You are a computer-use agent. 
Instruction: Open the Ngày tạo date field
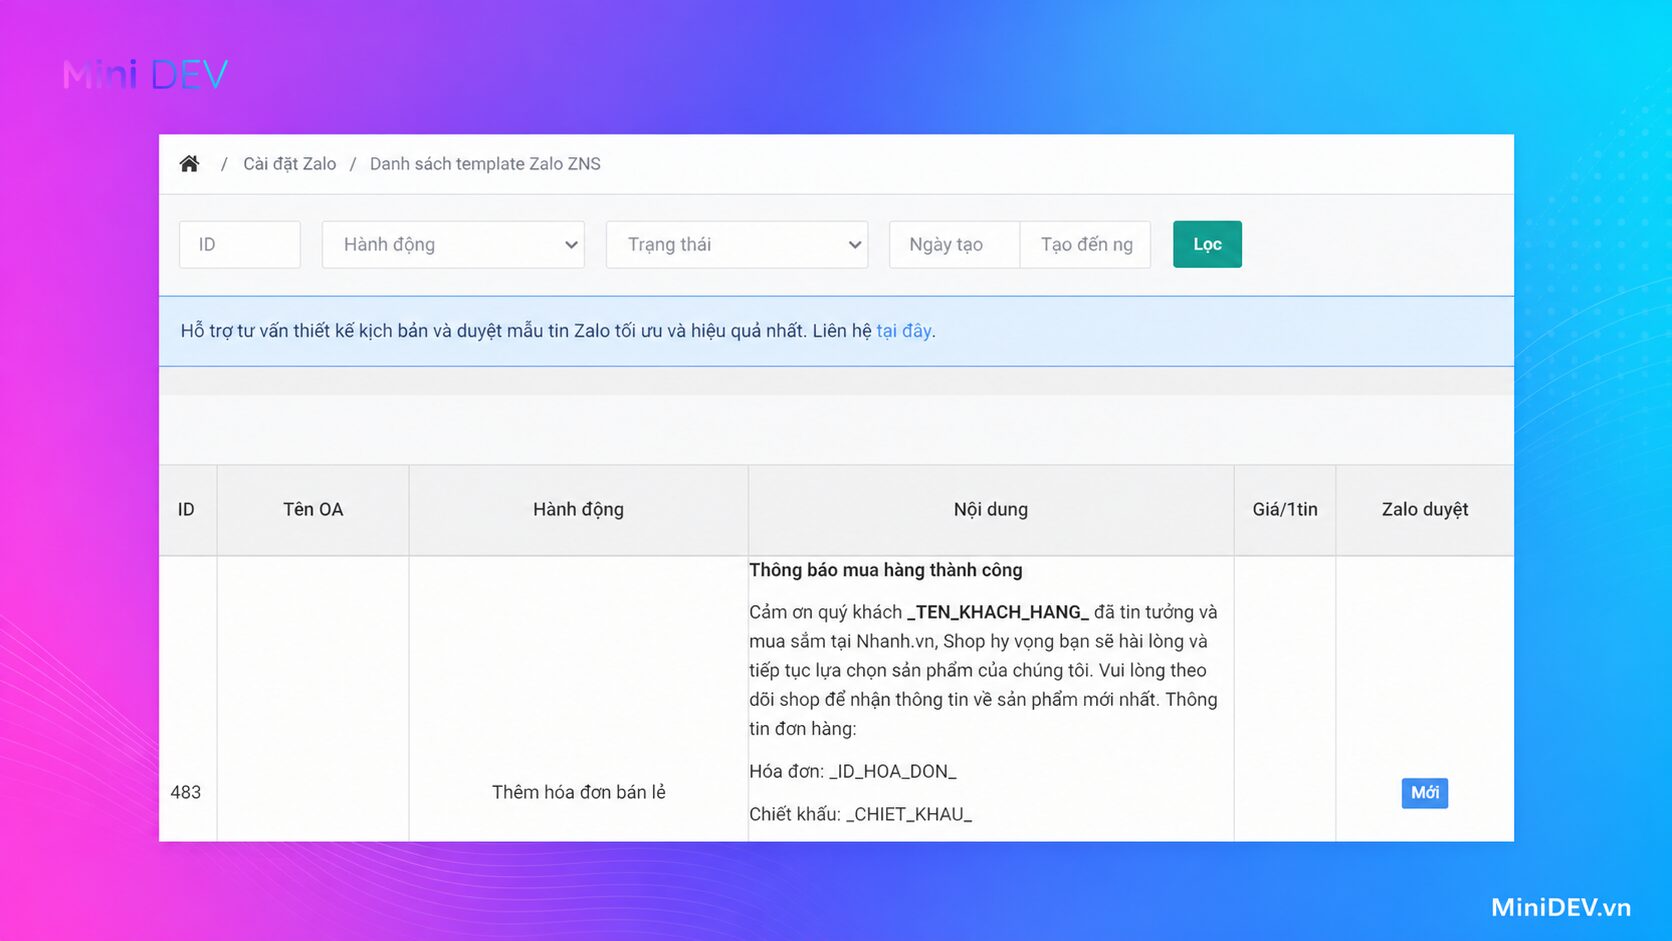click(x=954, y=244)
